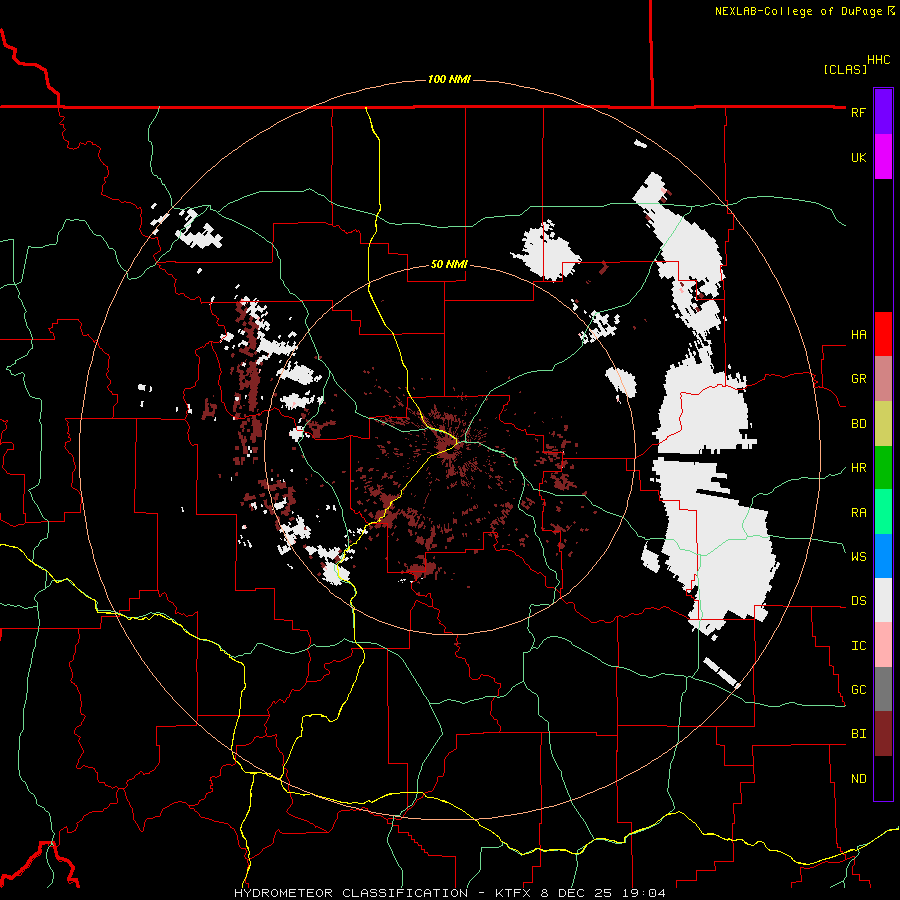Click the GC gray legend color block
900x900 pixels.
click(883, 689)
